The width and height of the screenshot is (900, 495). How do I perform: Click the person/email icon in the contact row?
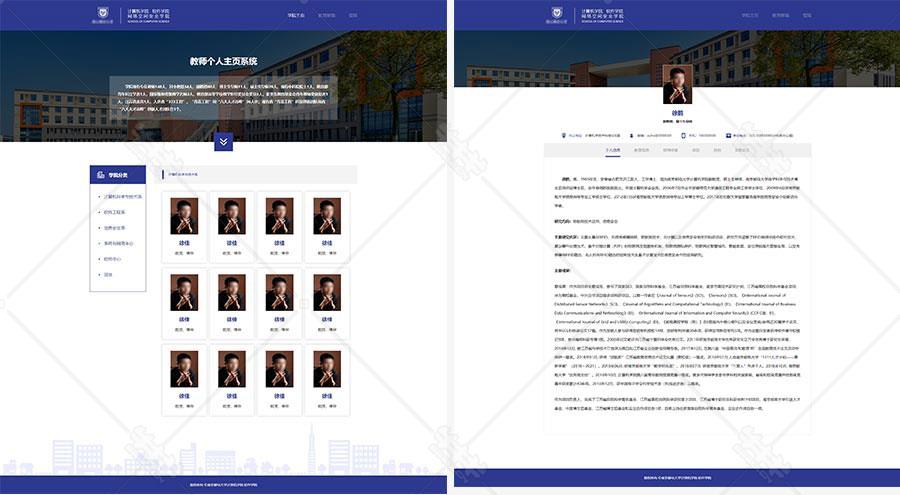coord(631,135)
